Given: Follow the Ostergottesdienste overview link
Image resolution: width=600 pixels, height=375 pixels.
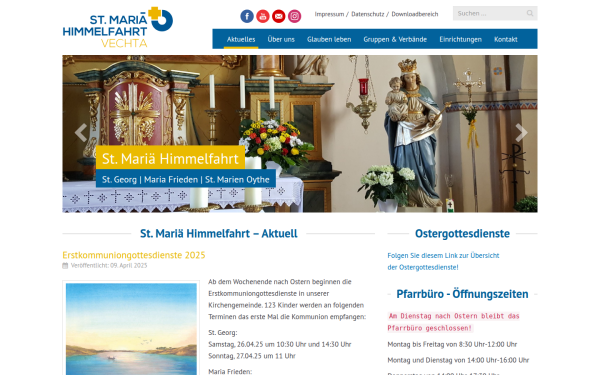Looking at the screenshot, I should click(443, 261).
